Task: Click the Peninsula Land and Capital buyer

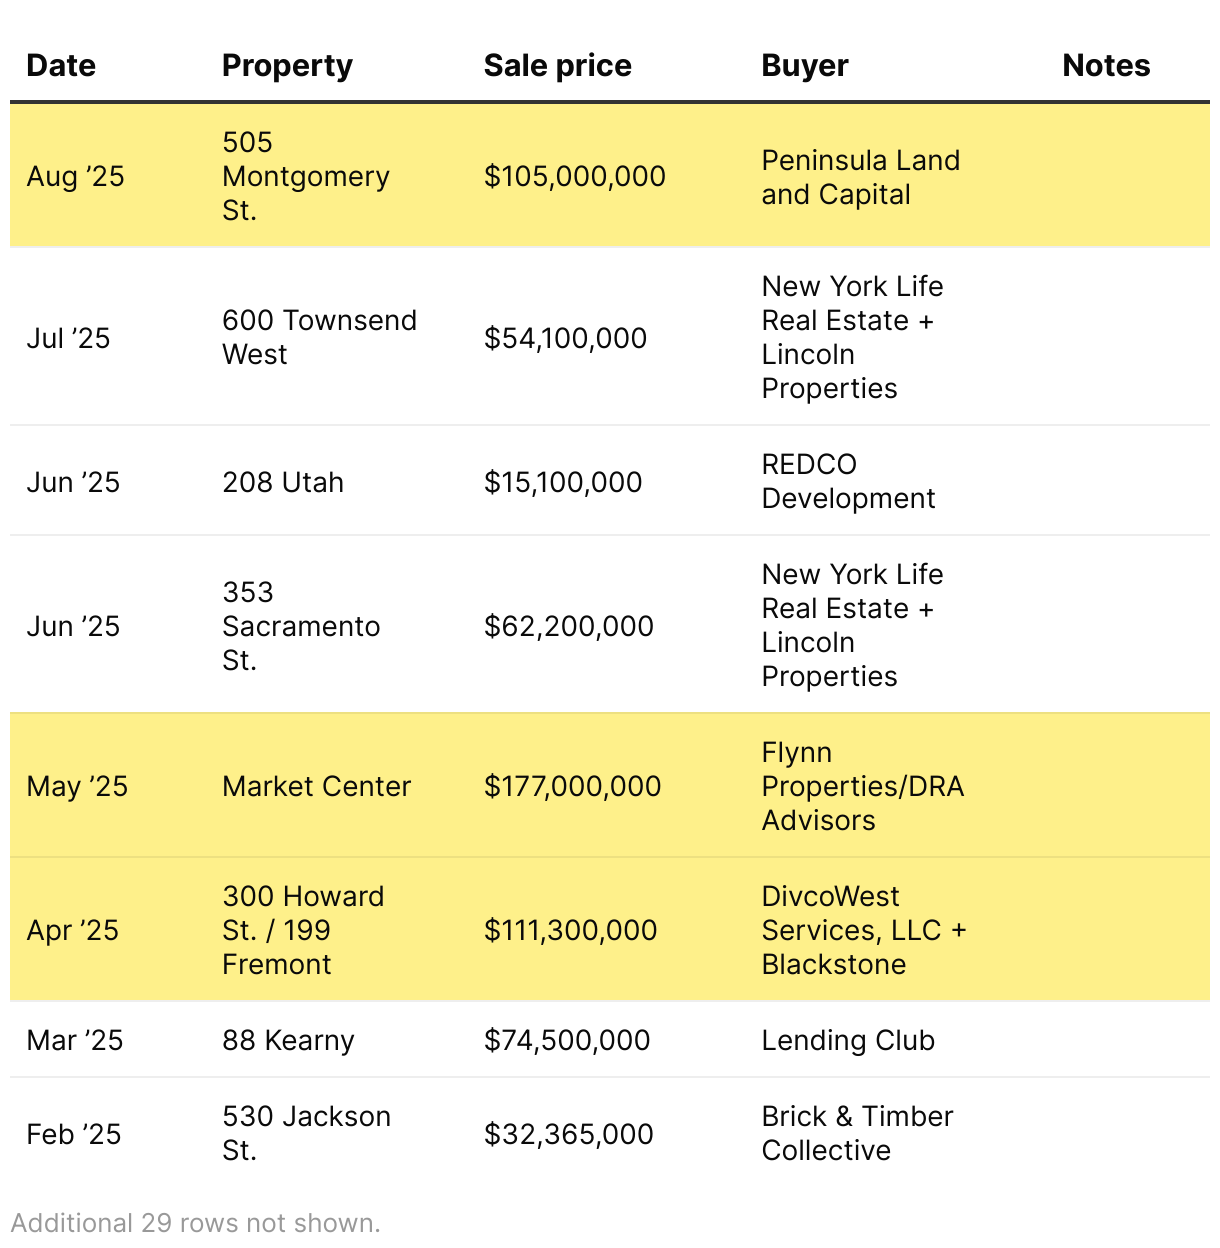Action: 860,177
